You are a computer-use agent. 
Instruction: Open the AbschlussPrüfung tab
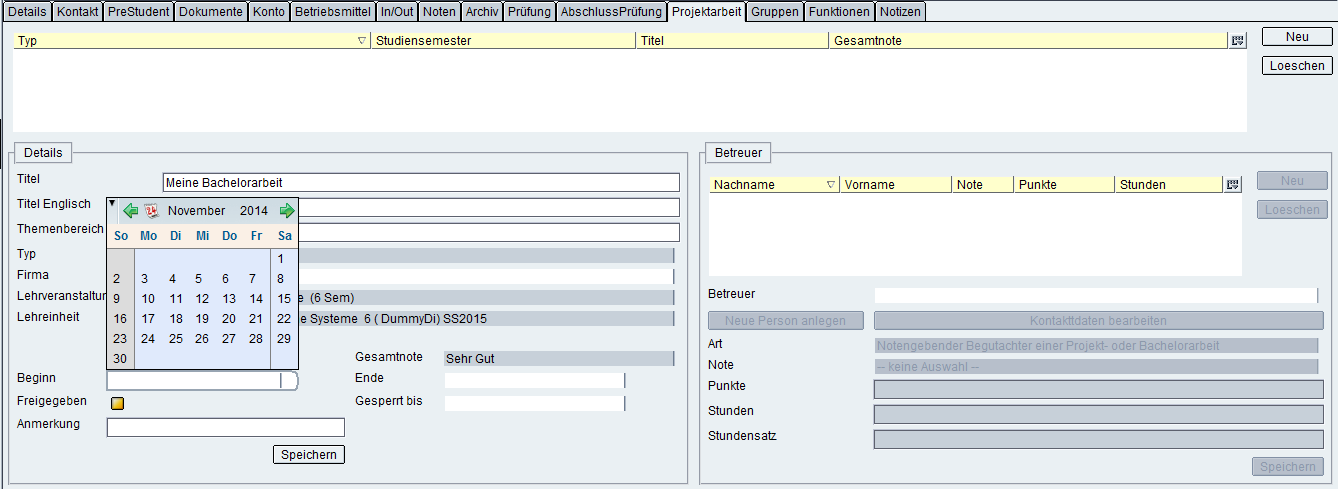611,12
